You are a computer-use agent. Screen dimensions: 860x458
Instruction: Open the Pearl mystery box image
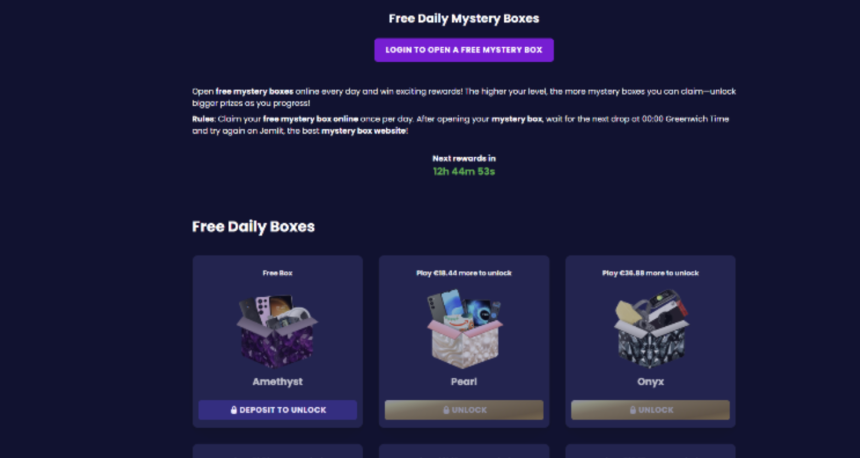click(x=464, y=328)
